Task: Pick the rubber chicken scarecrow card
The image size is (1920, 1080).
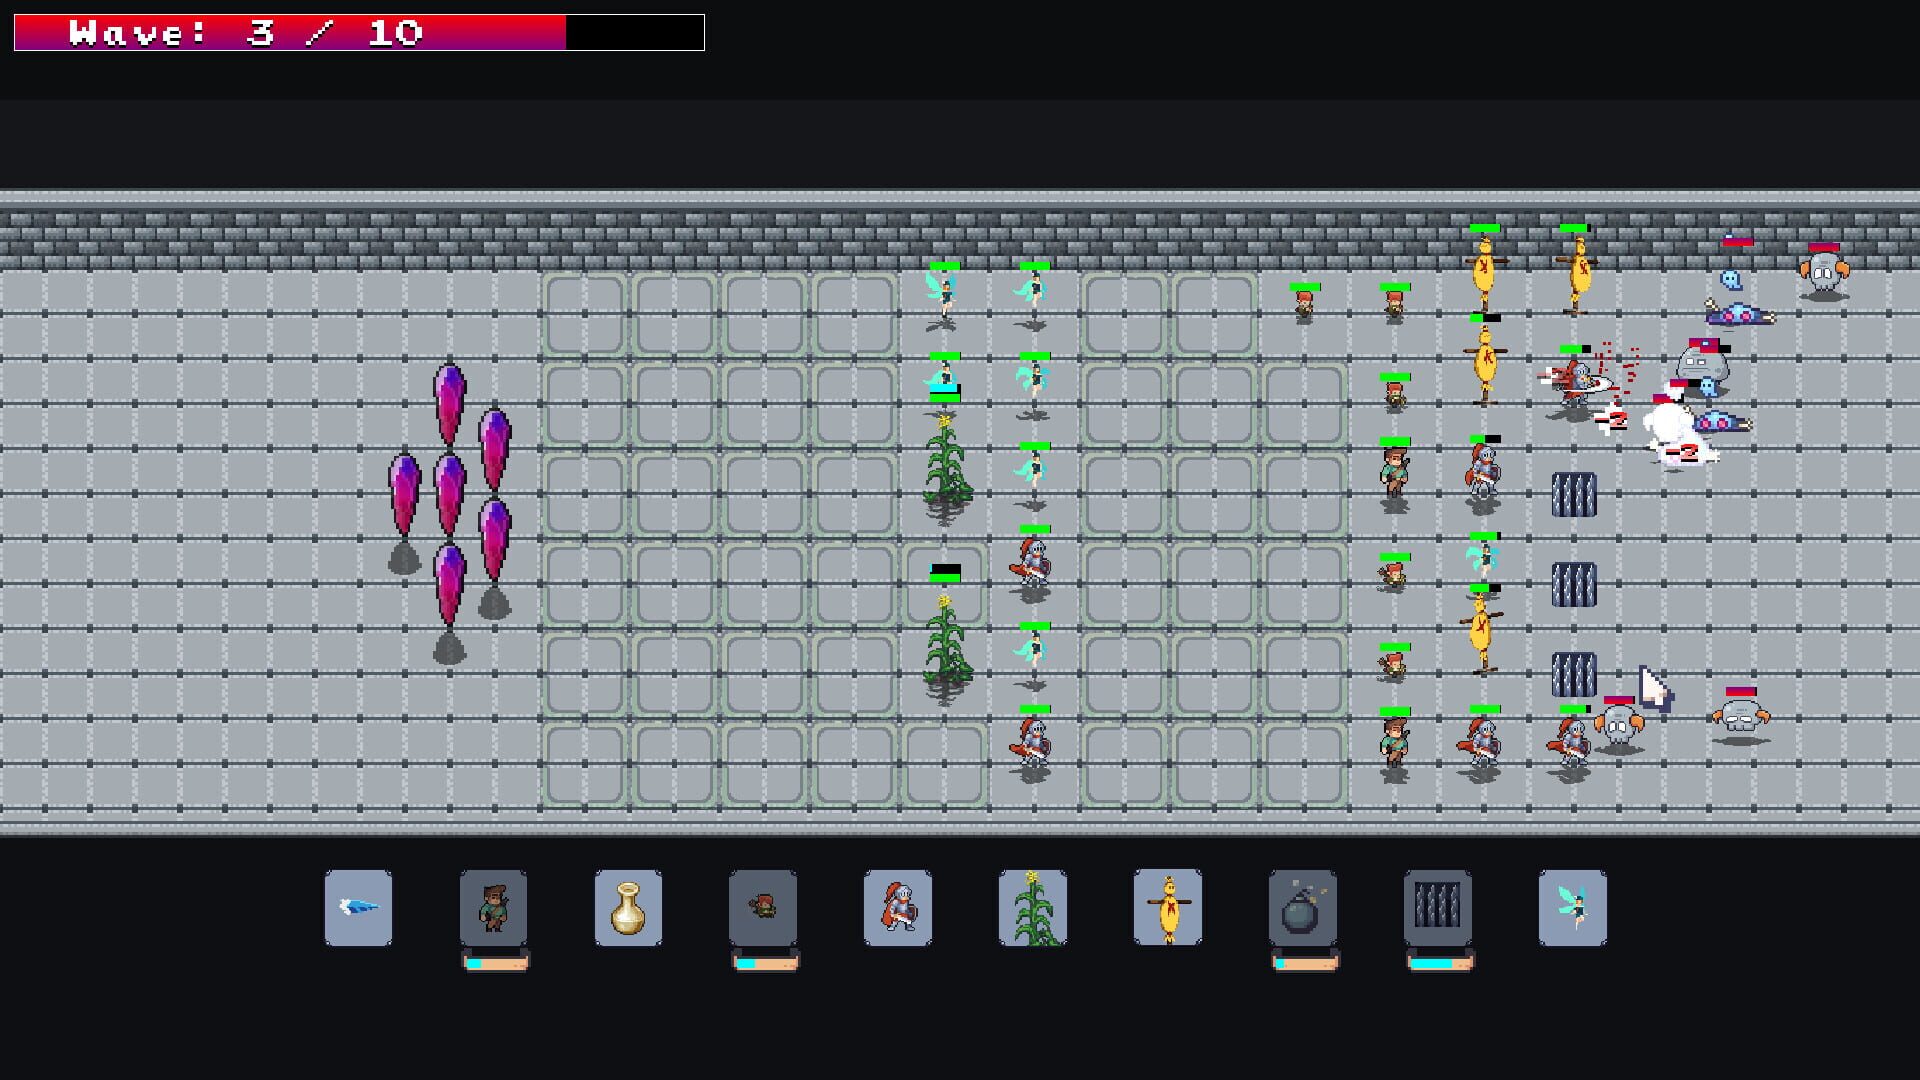Action: (x=1168, y=908)
